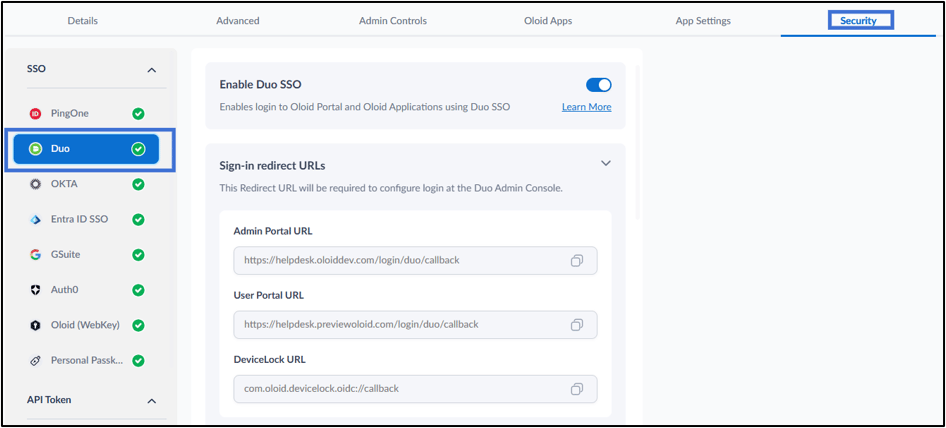Click the User Portal URL field
The width and height of the screenshot is (946, 428).
click(x=415, y=325)
